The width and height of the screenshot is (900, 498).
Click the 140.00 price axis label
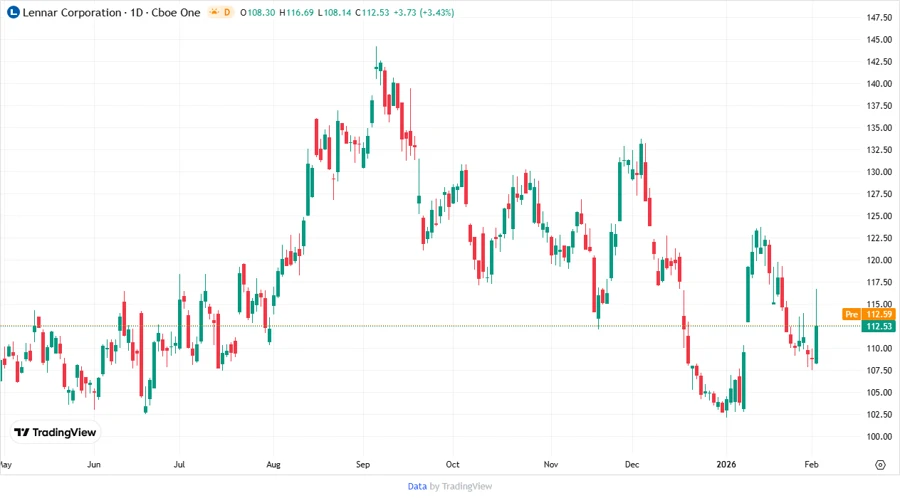pos(879,83)
